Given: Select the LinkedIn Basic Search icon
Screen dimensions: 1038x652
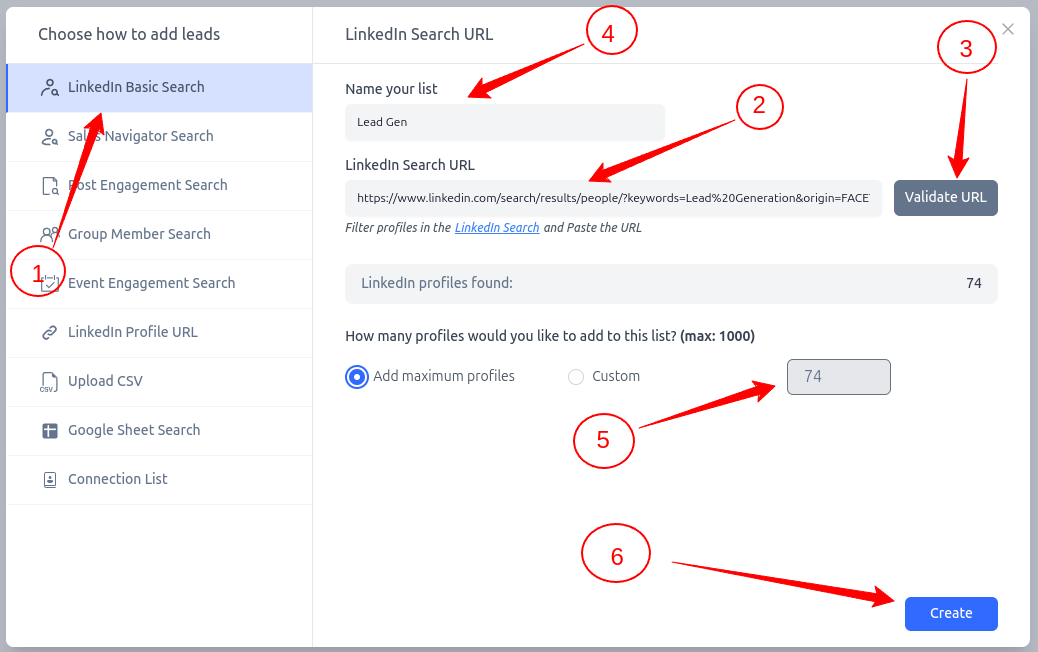Looking at the screenshot, I should click(48, 87).
